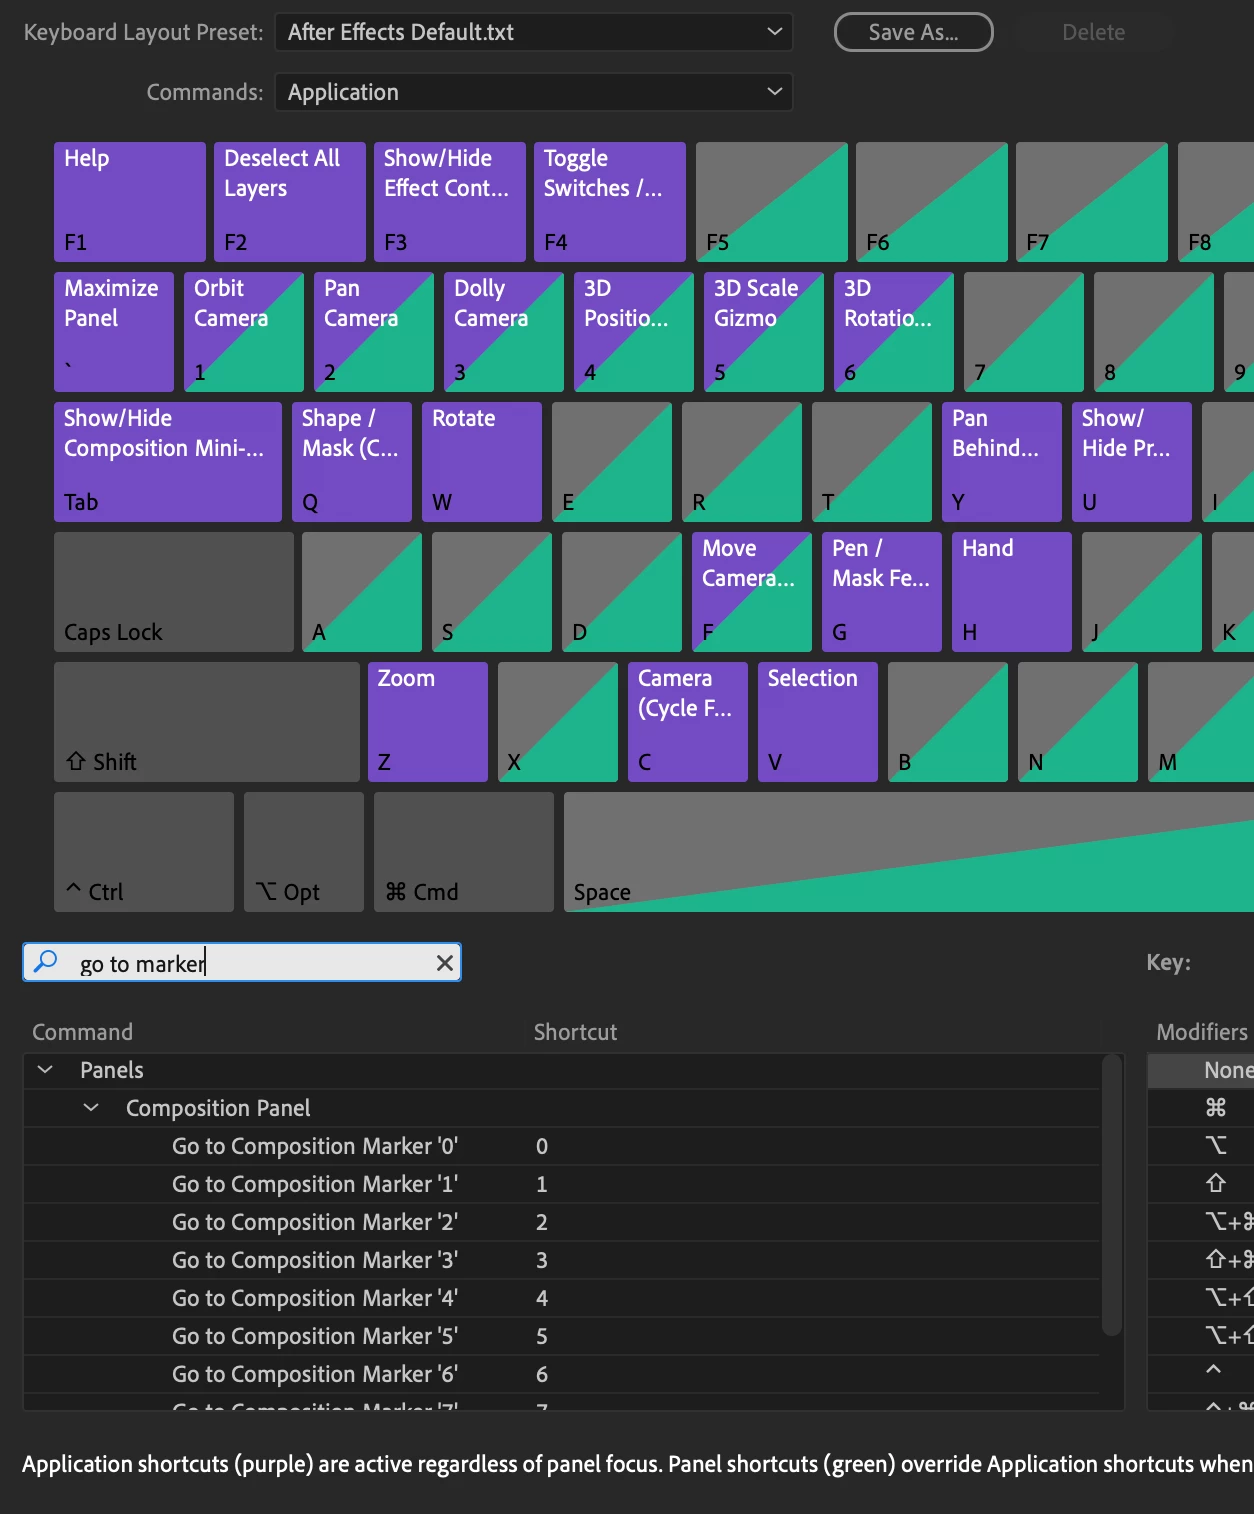1254x1514 pixels.
Task: Select the 8 key on keyboard
Action: click(x=1154, y=332)
